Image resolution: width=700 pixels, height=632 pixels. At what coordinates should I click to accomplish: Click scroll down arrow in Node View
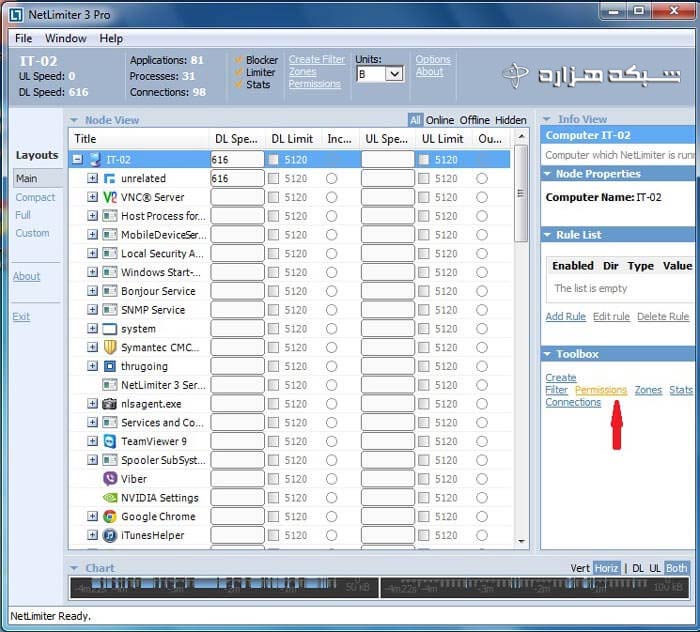coord(521,541)
